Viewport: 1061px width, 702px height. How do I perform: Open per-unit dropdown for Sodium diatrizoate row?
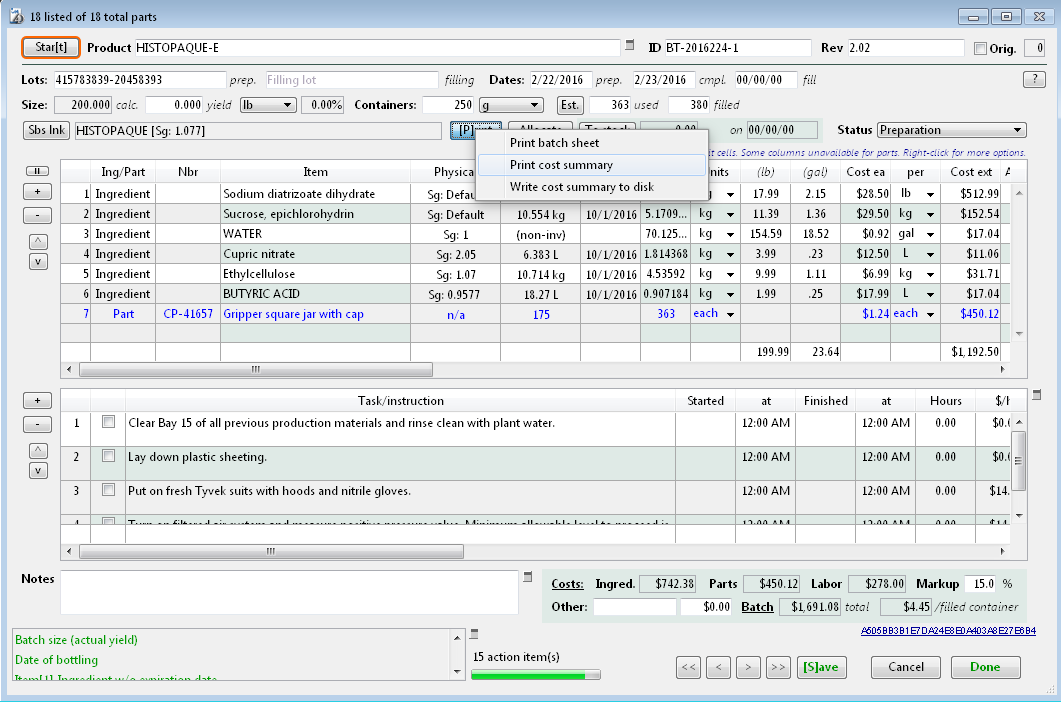coord(930,194)
